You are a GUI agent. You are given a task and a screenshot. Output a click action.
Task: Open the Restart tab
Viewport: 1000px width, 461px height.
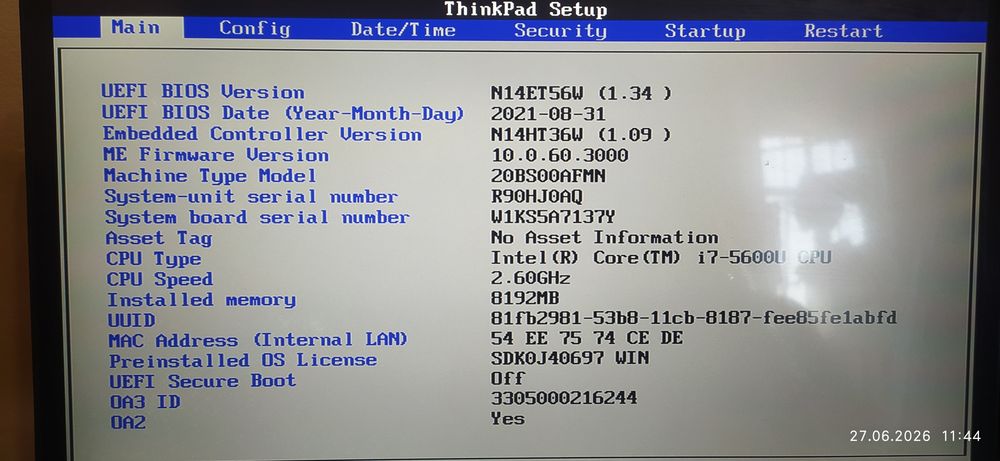(843, 31)
